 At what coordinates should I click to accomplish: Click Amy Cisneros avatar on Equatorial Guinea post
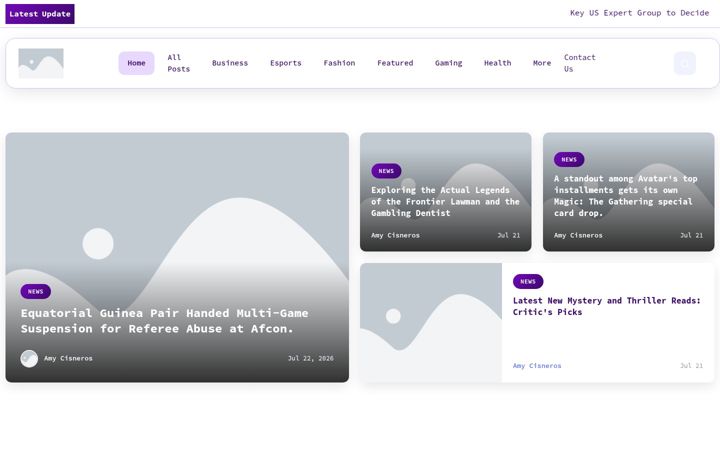(x=29, y=359)
